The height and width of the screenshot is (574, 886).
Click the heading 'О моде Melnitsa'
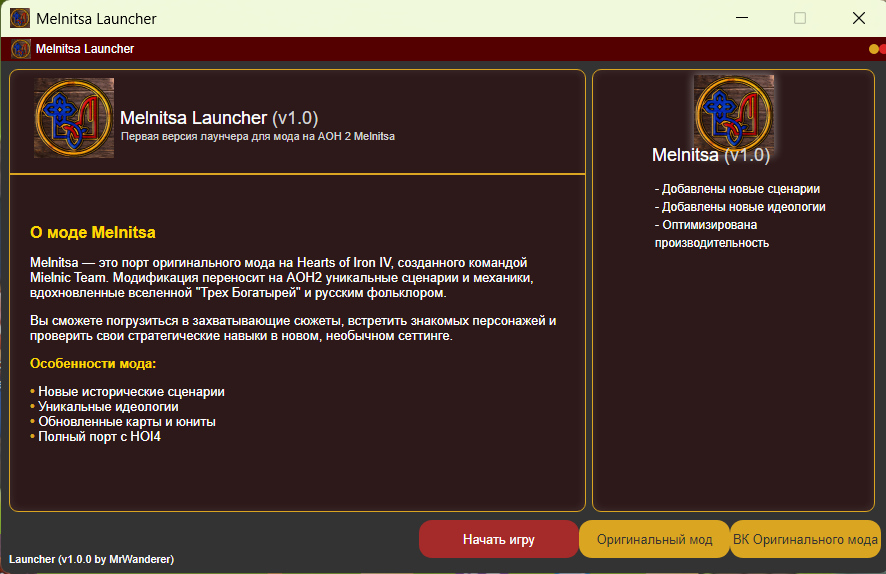click(93, 232)
